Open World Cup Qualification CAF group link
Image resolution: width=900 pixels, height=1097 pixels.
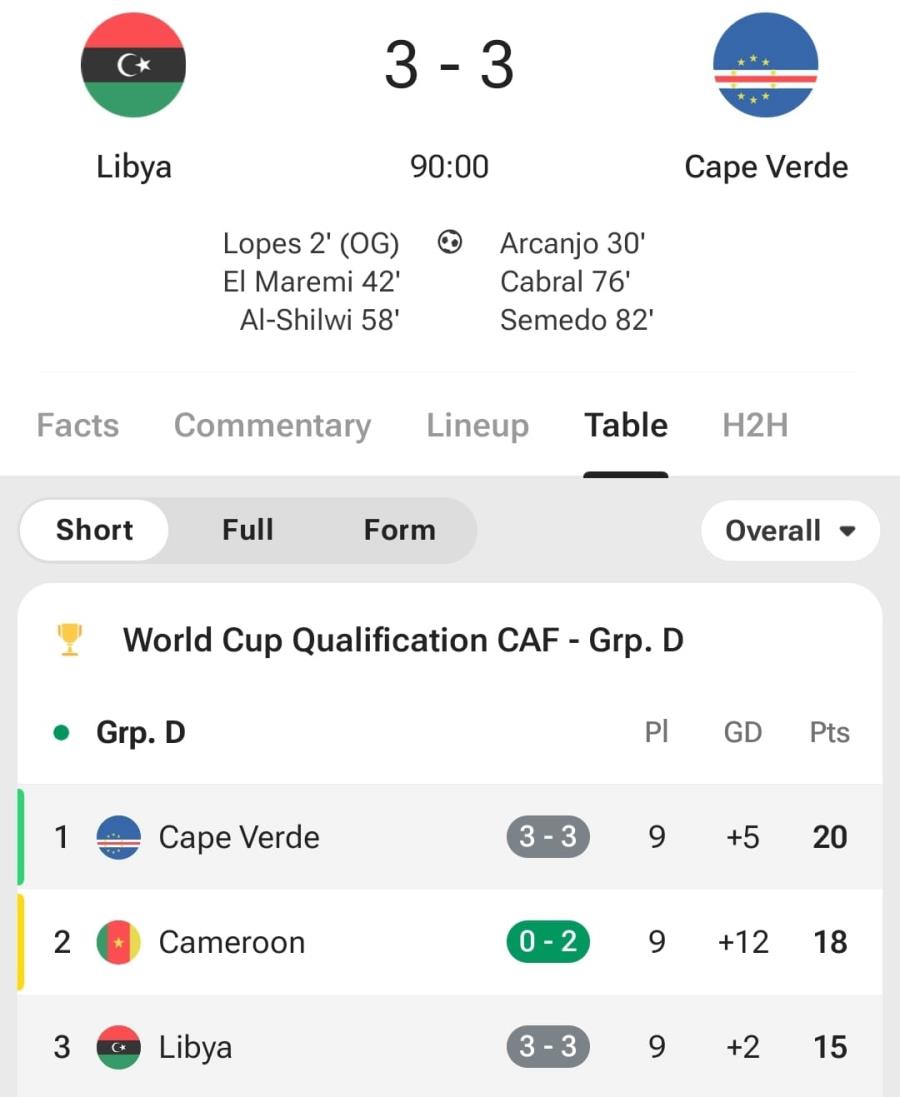403,640
